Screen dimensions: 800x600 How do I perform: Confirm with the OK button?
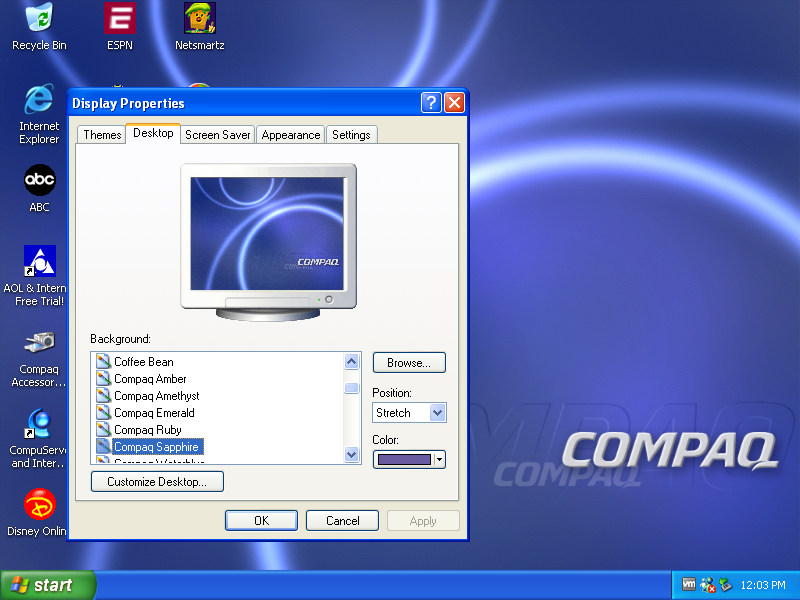261,520
